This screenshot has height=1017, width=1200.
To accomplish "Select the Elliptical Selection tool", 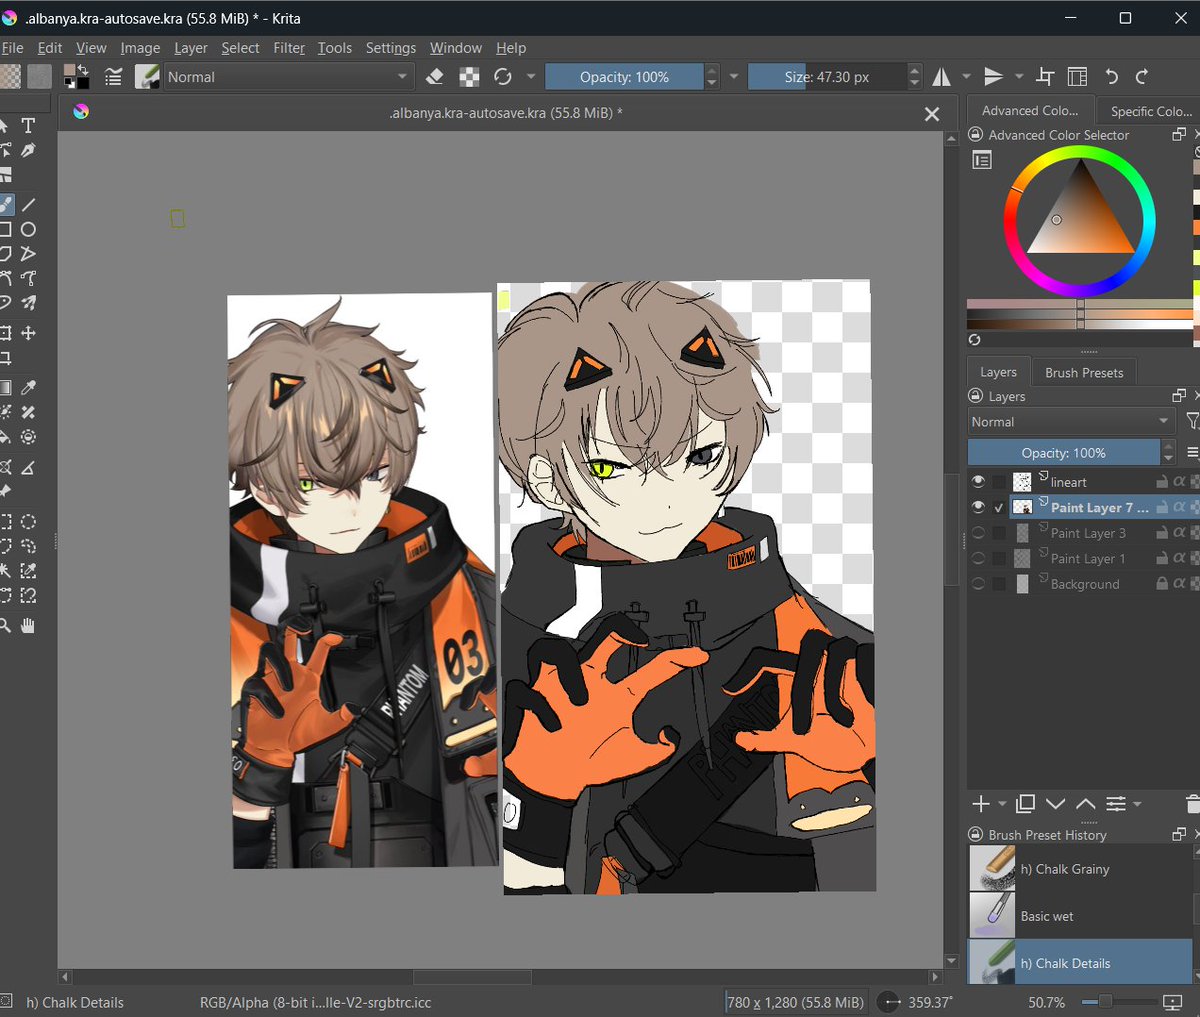I will (x=28, y=521).
